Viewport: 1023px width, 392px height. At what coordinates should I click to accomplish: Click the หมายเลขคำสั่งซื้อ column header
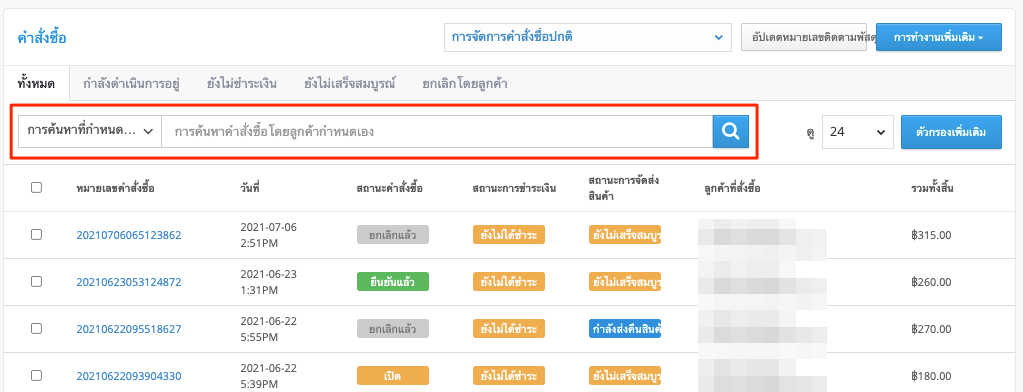[115, 188]
